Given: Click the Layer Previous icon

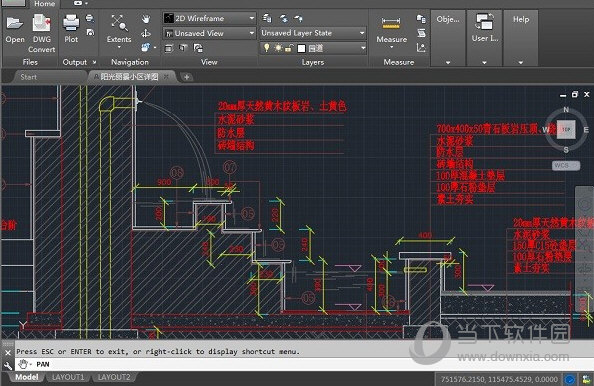Looking at the screenshot, I should coord(283,18).
